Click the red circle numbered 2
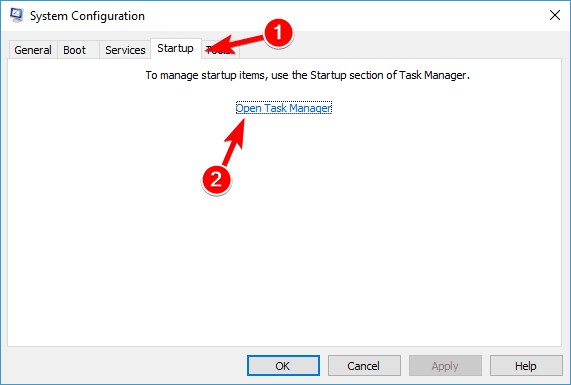Screen dimensions: 571x385 pos(216,180)
